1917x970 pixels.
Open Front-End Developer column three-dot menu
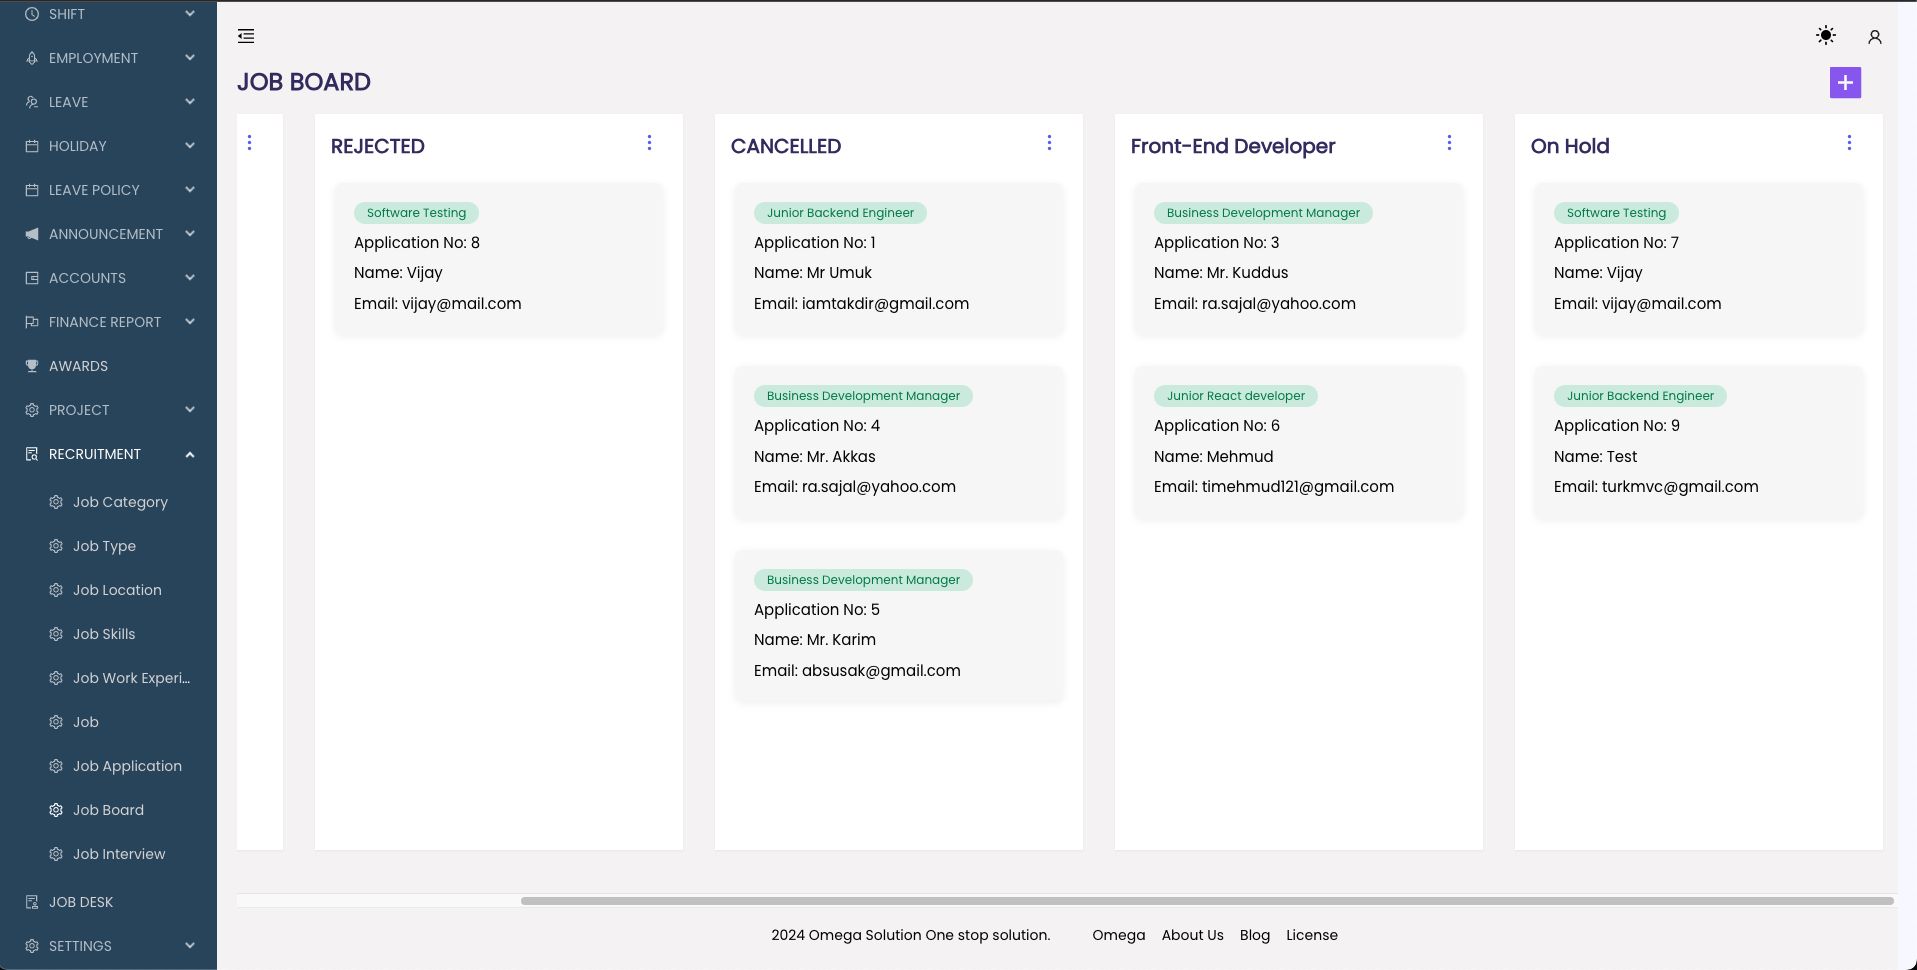[x=1449, y=143]
